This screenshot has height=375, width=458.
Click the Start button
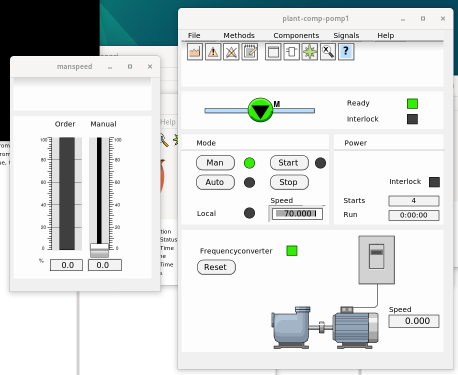click(x=289, y=163)
